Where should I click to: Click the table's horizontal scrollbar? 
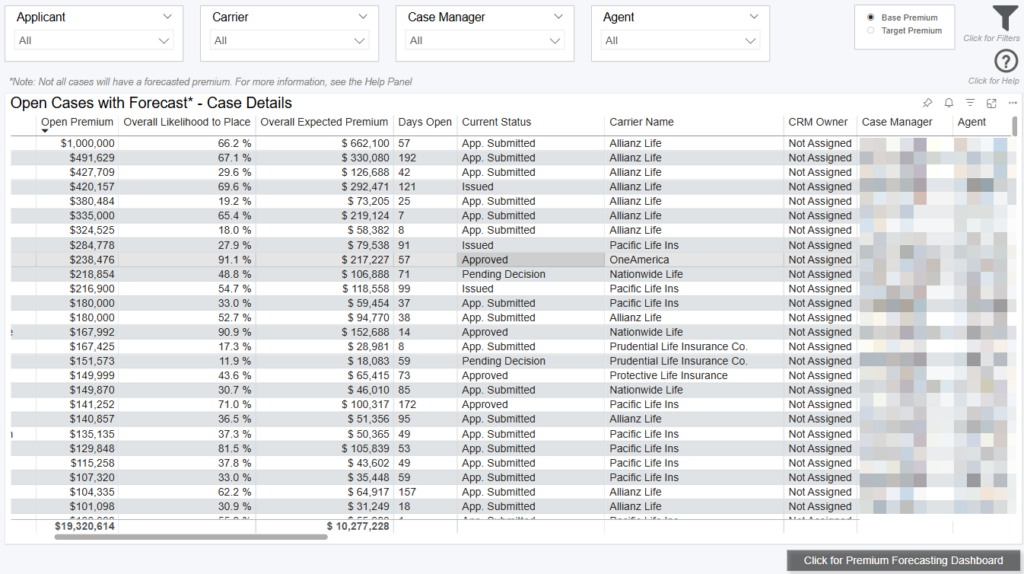click(x=190, y=537)
